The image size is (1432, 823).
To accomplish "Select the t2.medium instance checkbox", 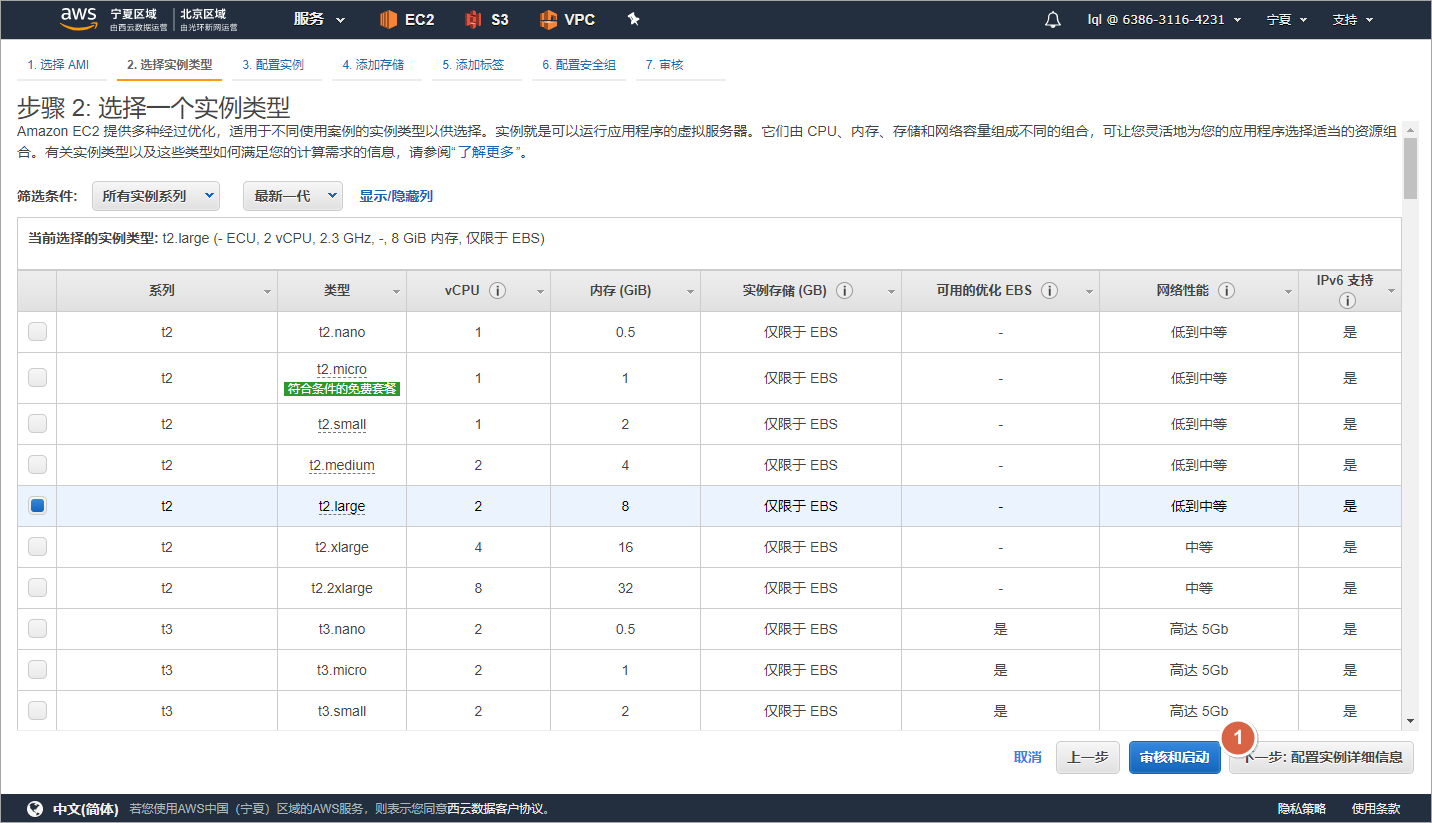I will 37,465.
